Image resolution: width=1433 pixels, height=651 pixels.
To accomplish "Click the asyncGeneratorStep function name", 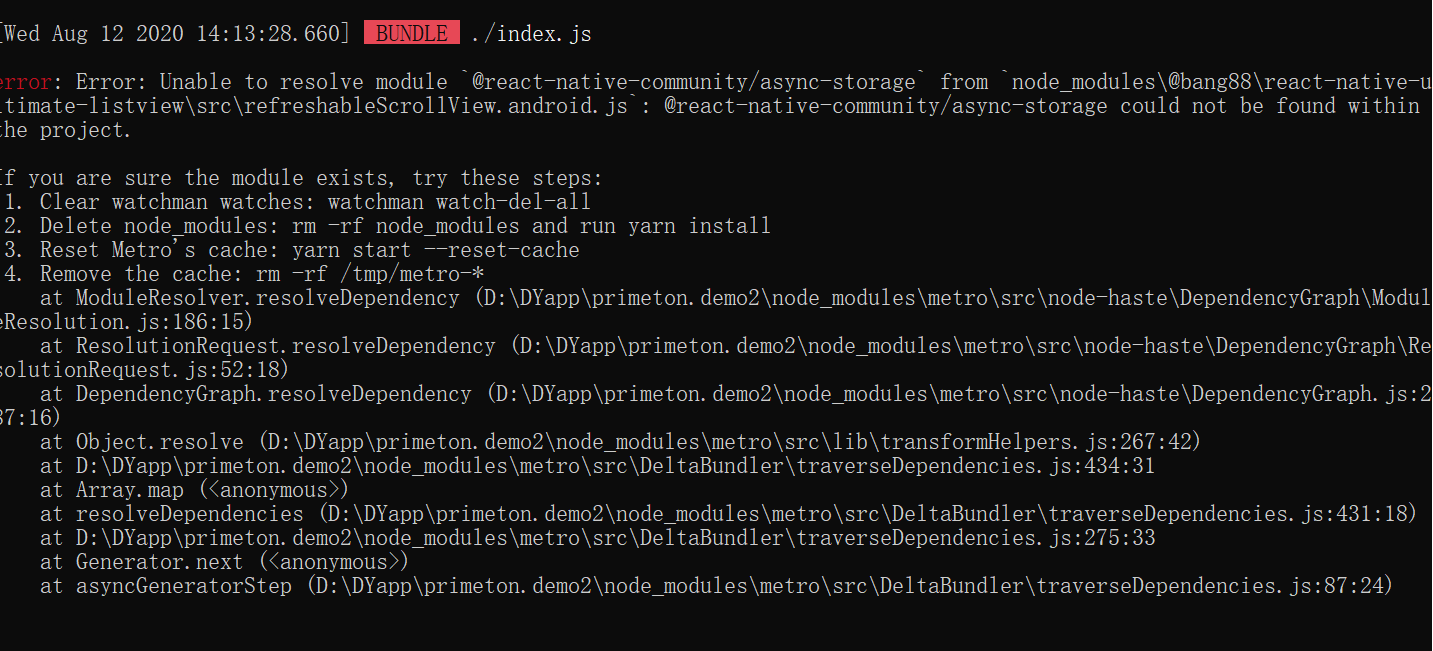I will [184, 586].
